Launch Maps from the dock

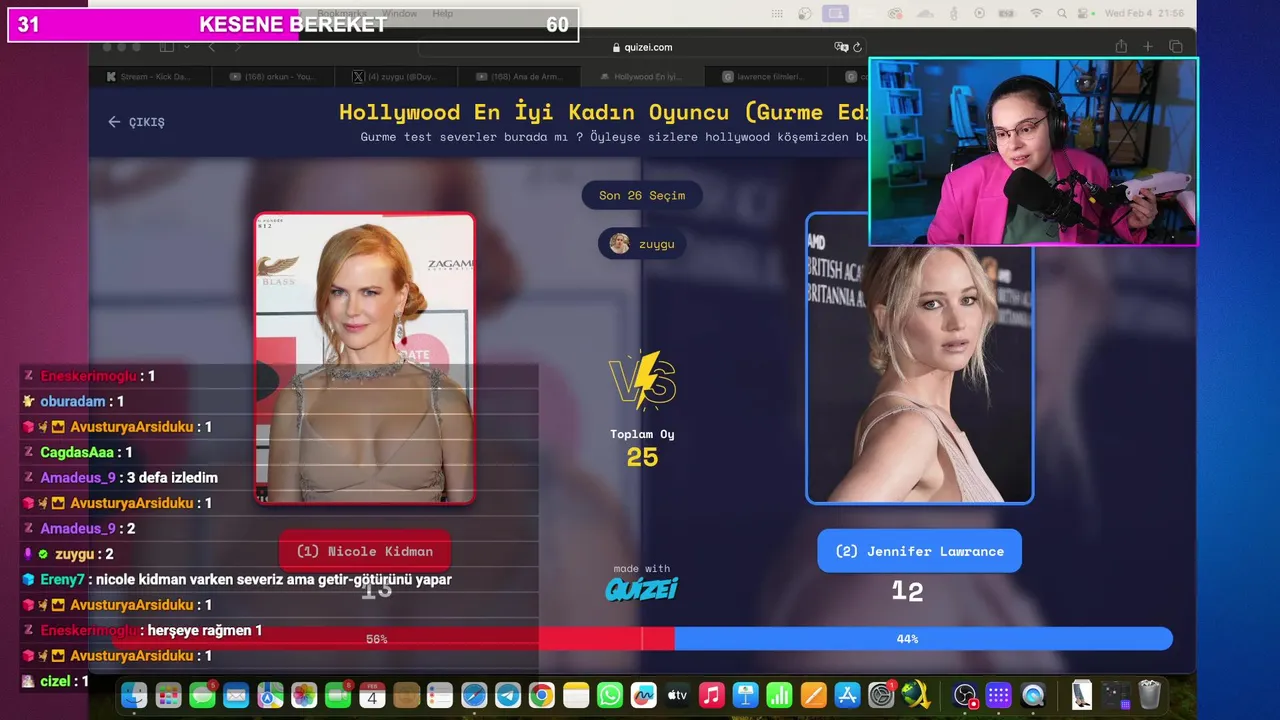click(x=270, y=695)
